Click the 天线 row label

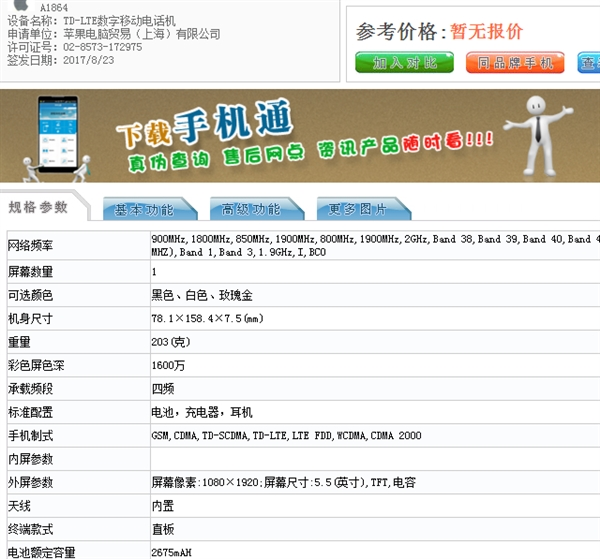coord(19,506)
